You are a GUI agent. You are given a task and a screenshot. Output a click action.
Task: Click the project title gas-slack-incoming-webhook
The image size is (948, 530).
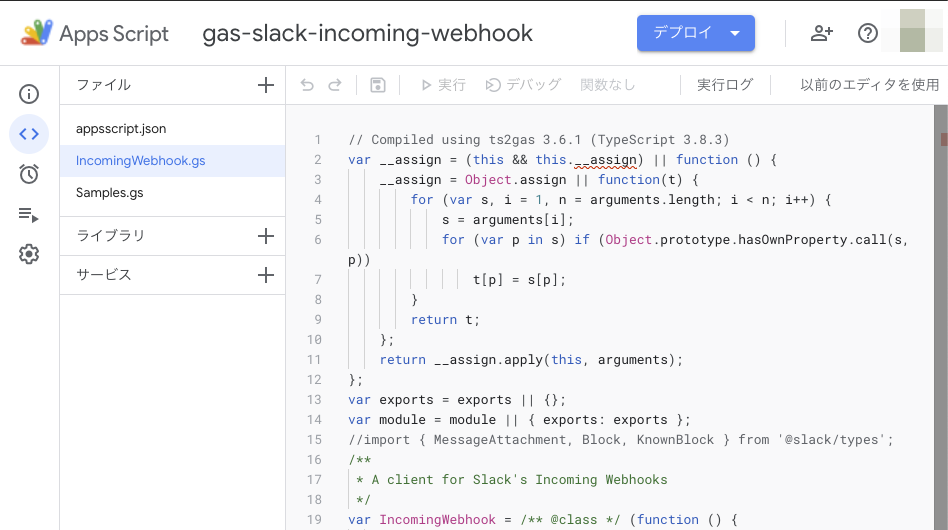click(x=368, y=33)
